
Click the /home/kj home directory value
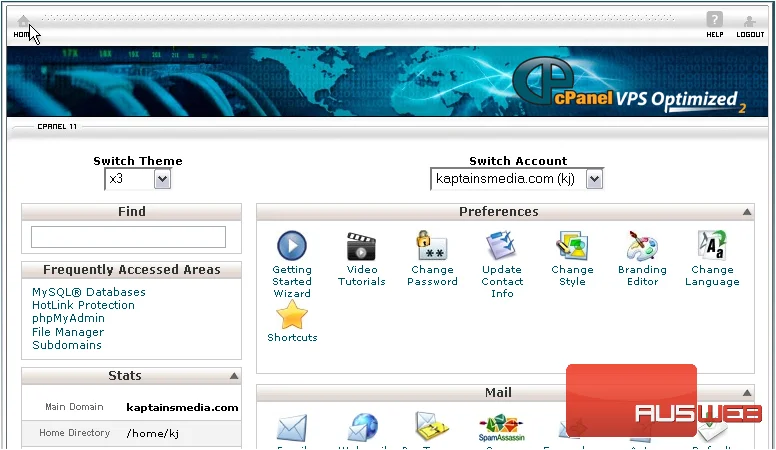point(152,434)
